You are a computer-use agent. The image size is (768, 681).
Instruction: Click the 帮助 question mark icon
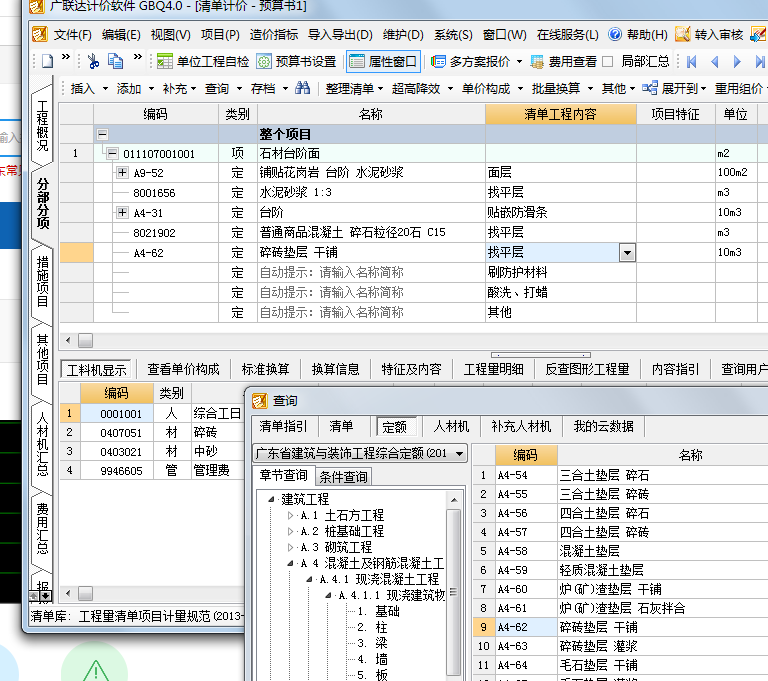(615, 34)
